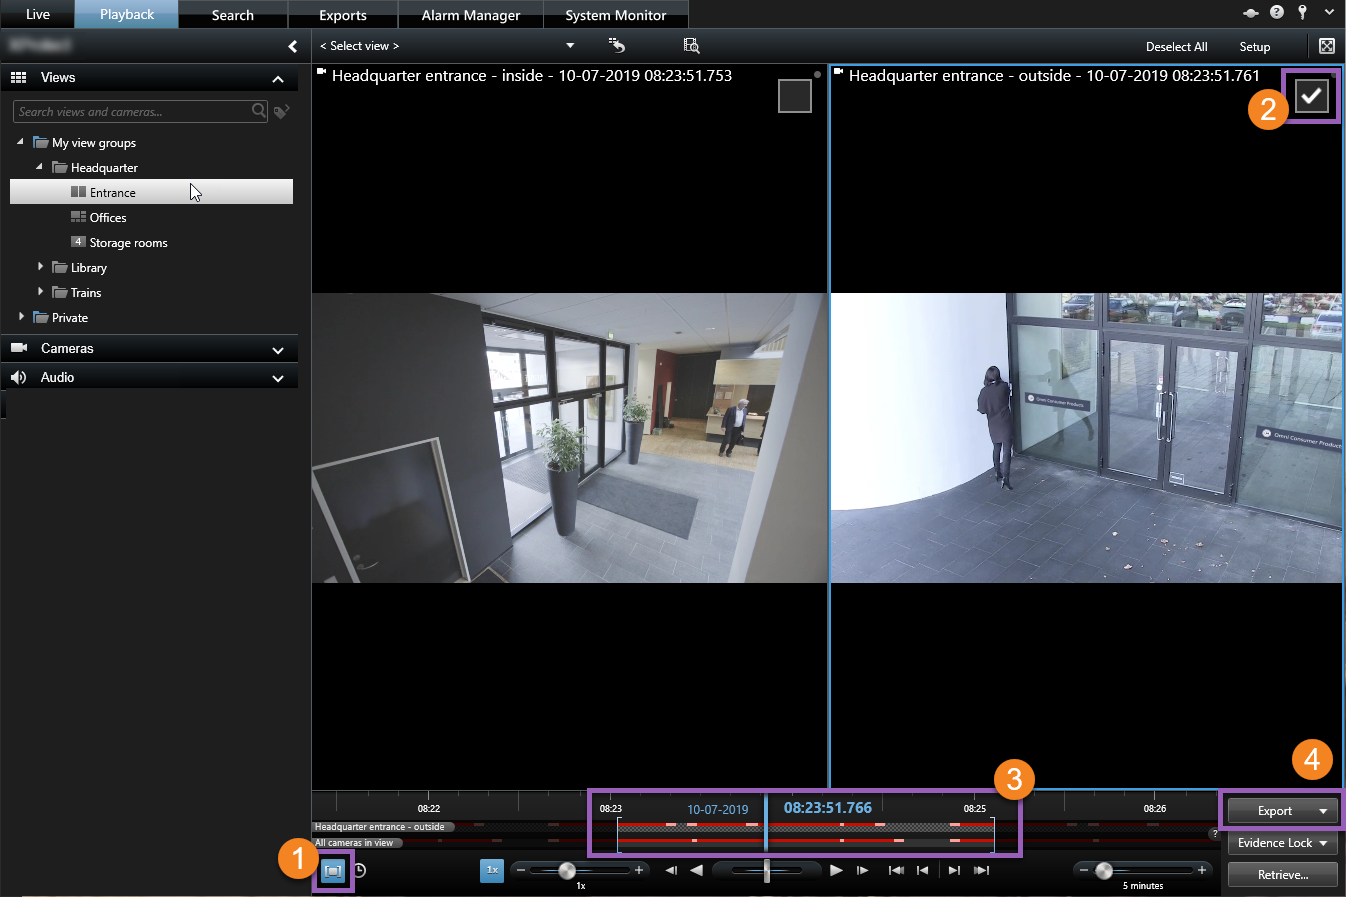The image size is (1346, 897).
Task: Expand the Library folder in tree
Action: pyautogui.click(x=40, y=267)
